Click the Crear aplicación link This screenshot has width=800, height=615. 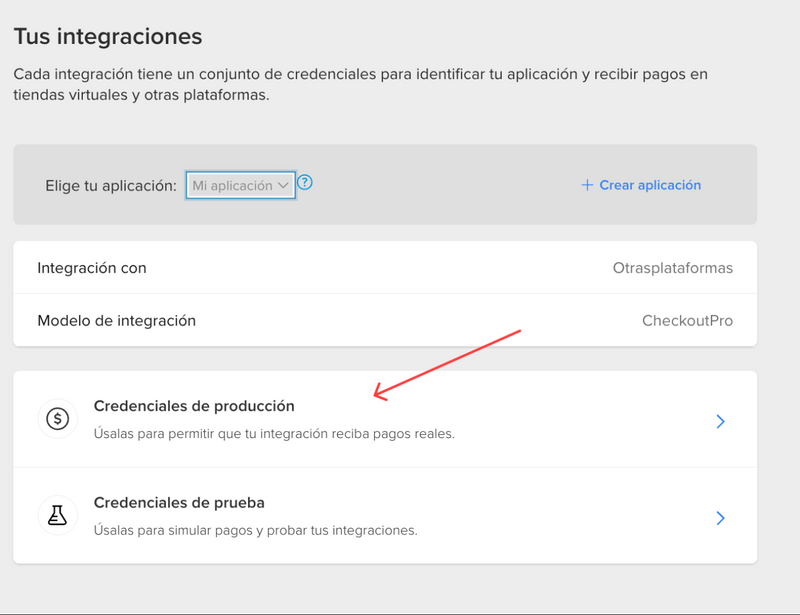(x=648, y=184)
